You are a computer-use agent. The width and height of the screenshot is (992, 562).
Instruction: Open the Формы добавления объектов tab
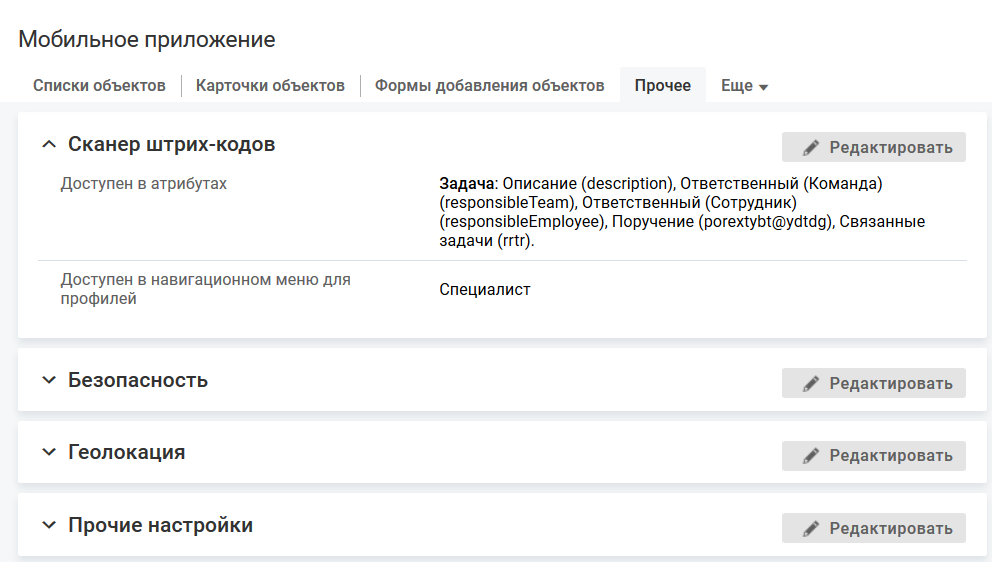[489, 86]
